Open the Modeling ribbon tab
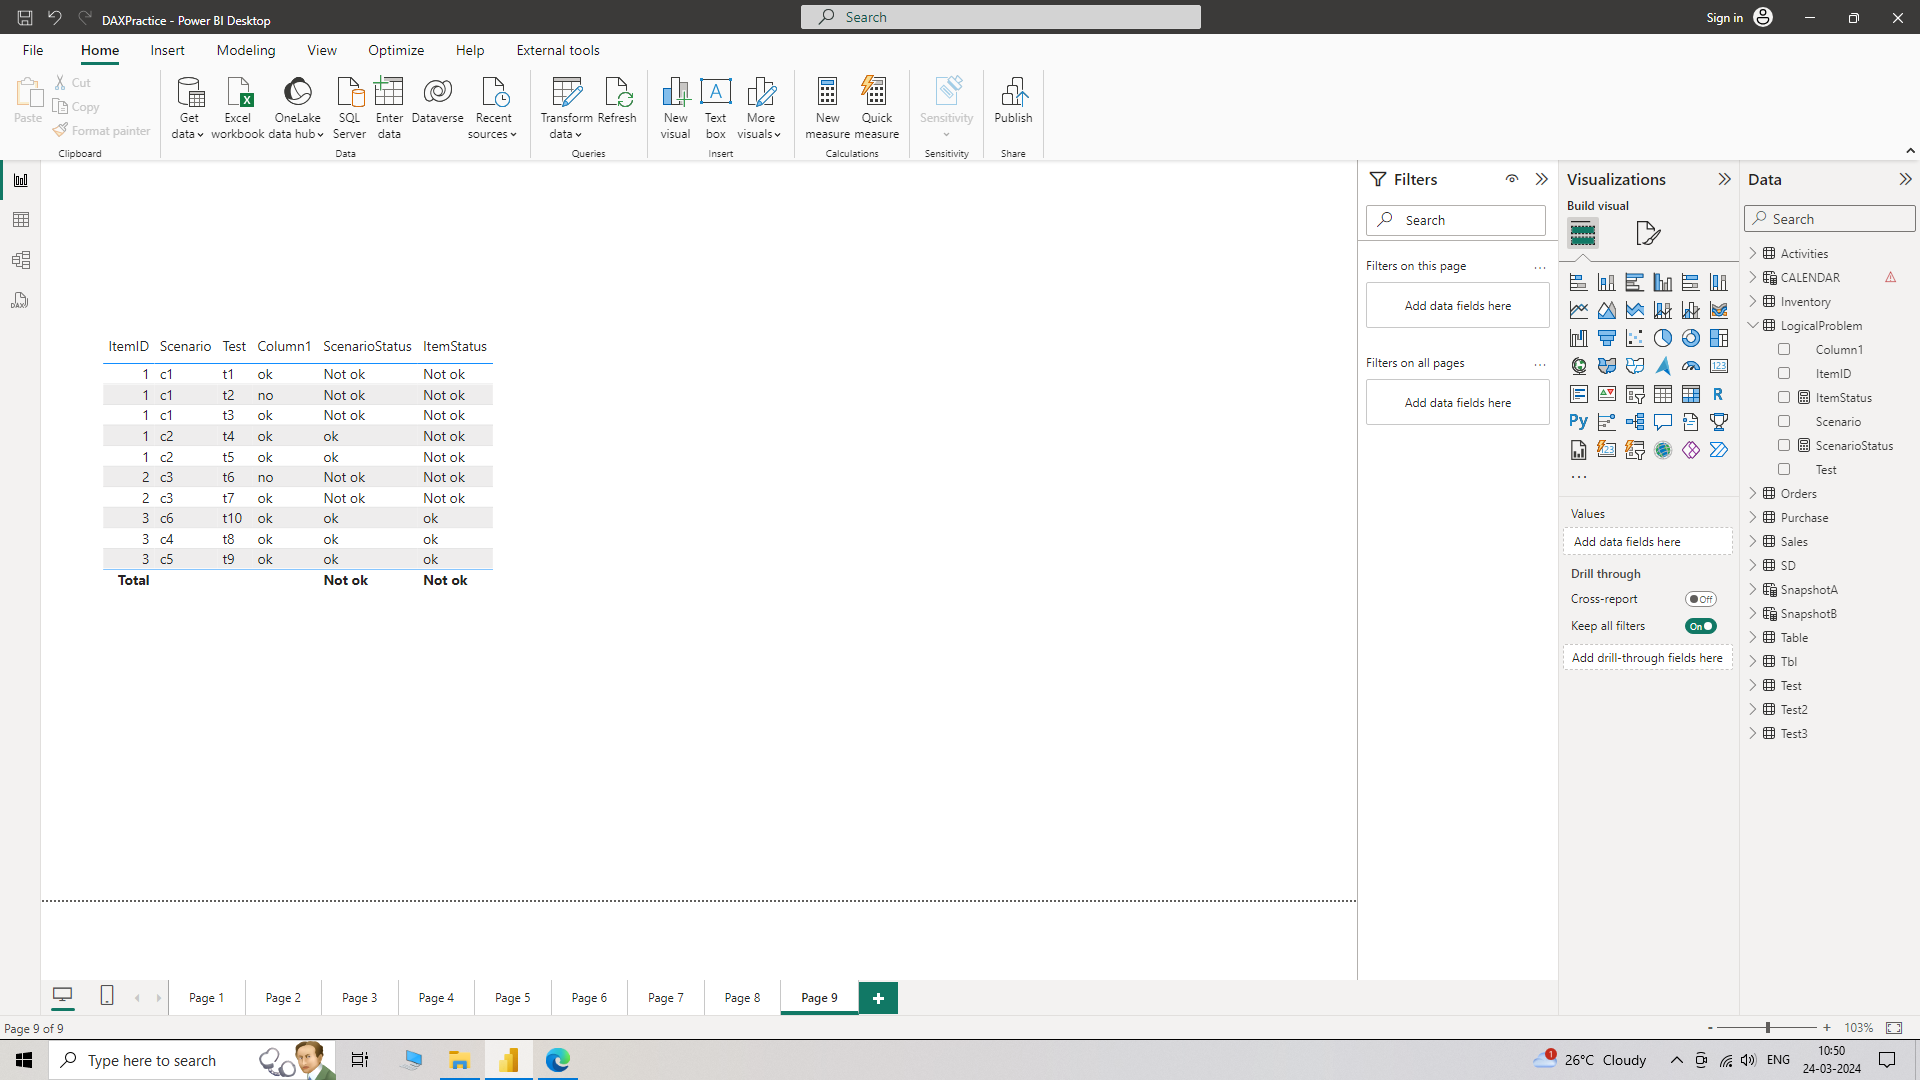Viewport: 1920px width, 1080px height. pyautogui.click(x=246, y=50)
